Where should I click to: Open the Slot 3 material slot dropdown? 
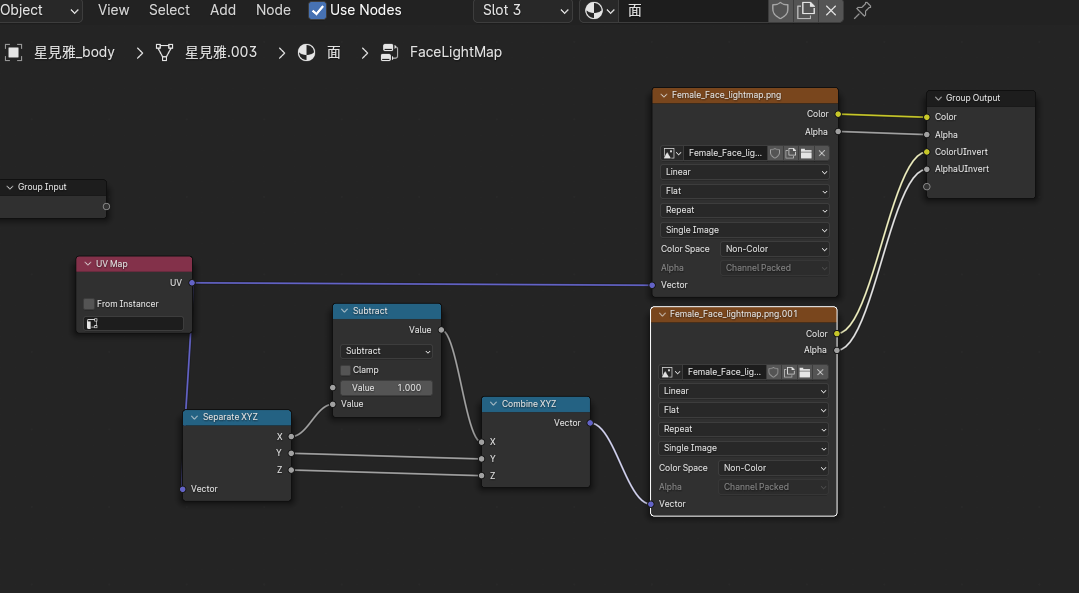[x=523, y=11]
